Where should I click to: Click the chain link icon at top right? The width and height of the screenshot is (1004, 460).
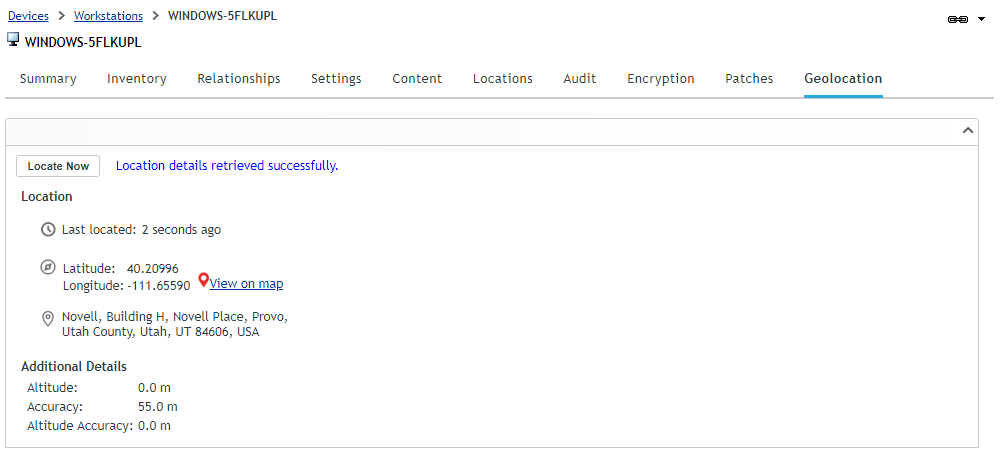click(957, 20)
